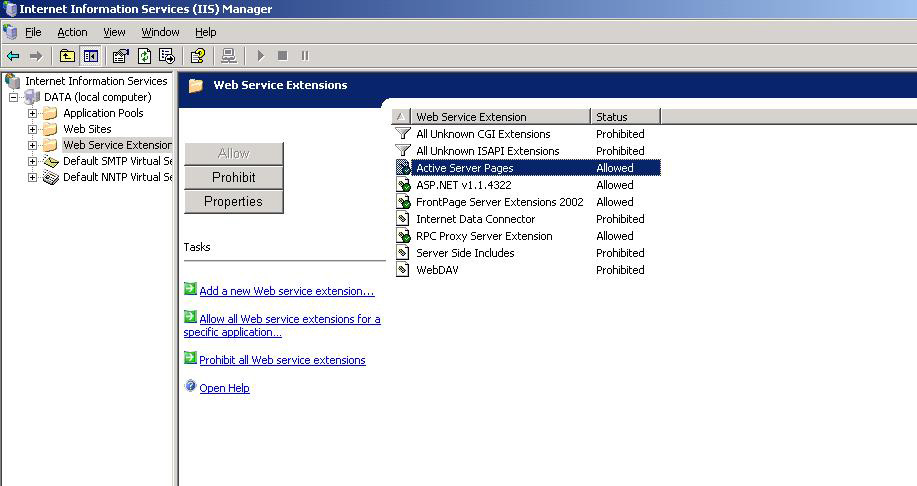The width and height of the screenshot is (917, 486).
Task: Click the Up one level folder icon
Action: [x=67, y=56]
